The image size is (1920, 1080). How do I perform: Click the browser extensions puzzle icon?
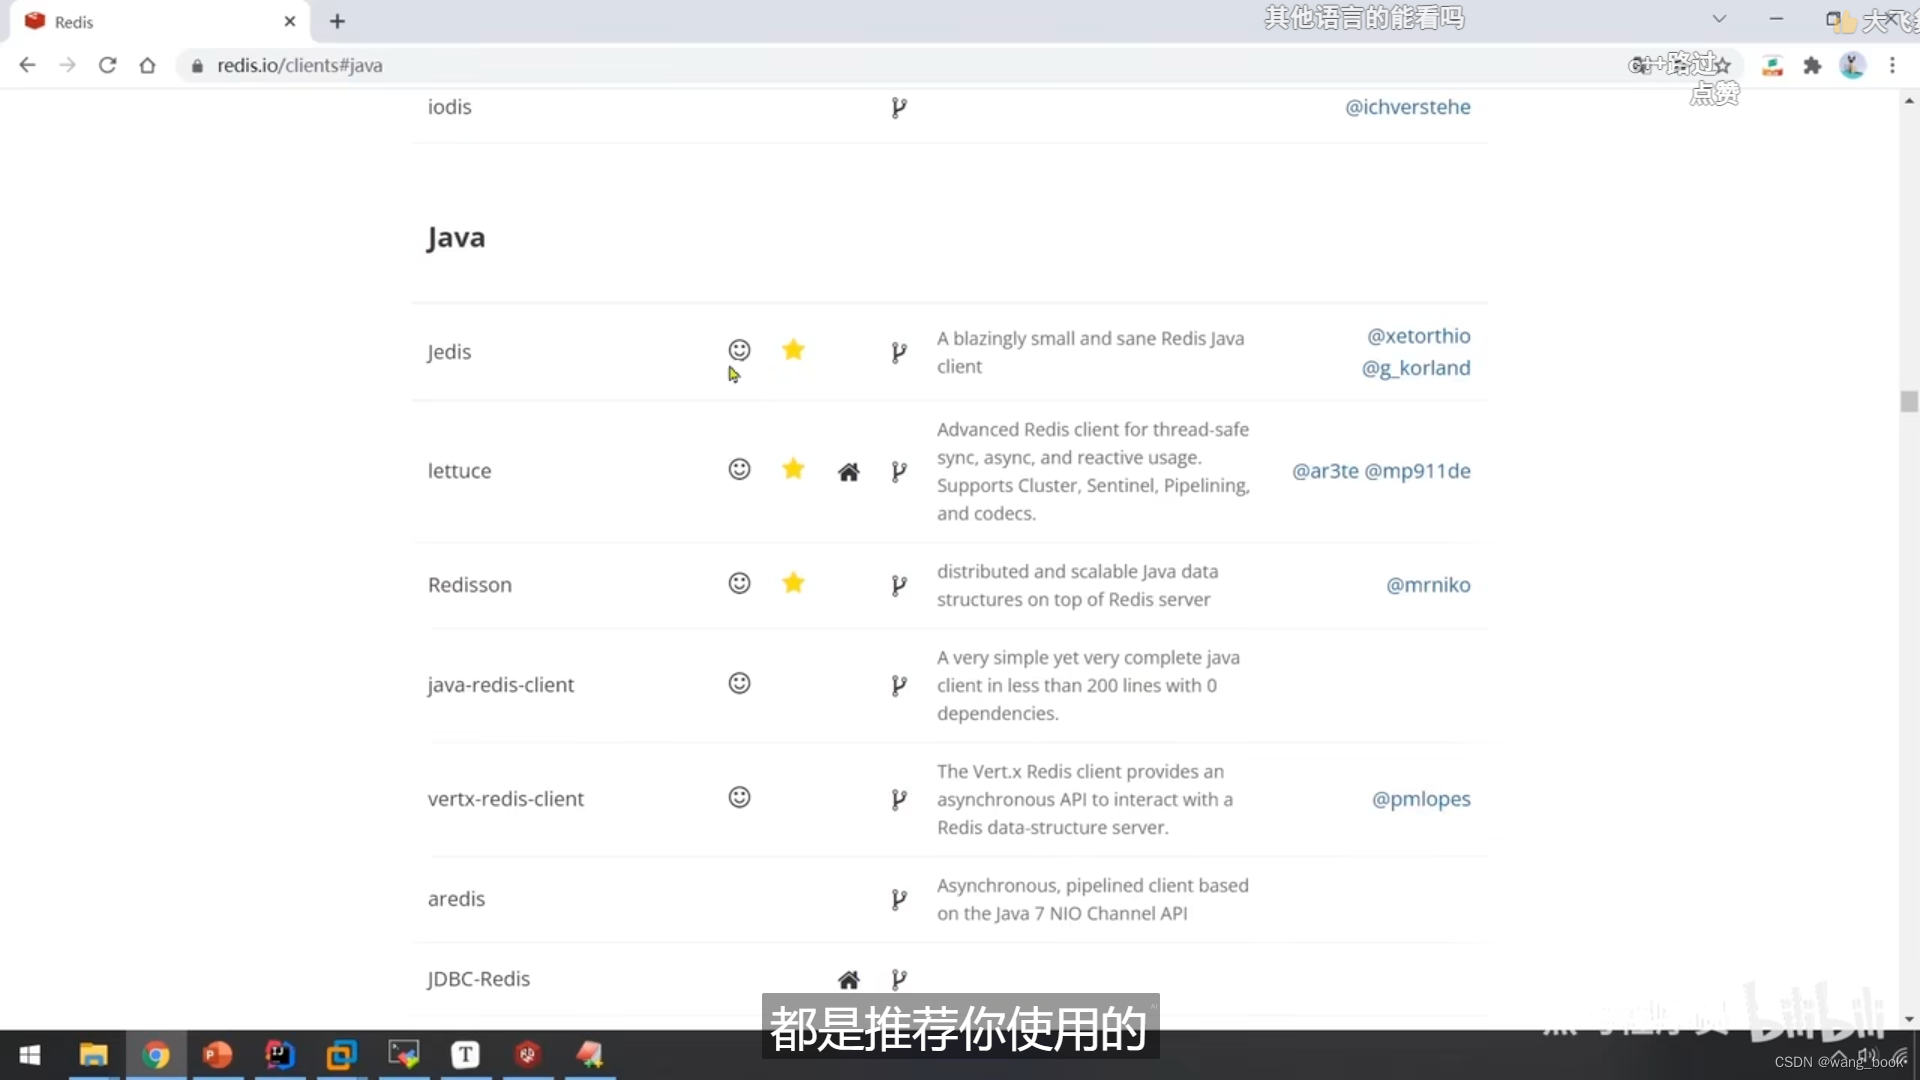coord(1812,66)
